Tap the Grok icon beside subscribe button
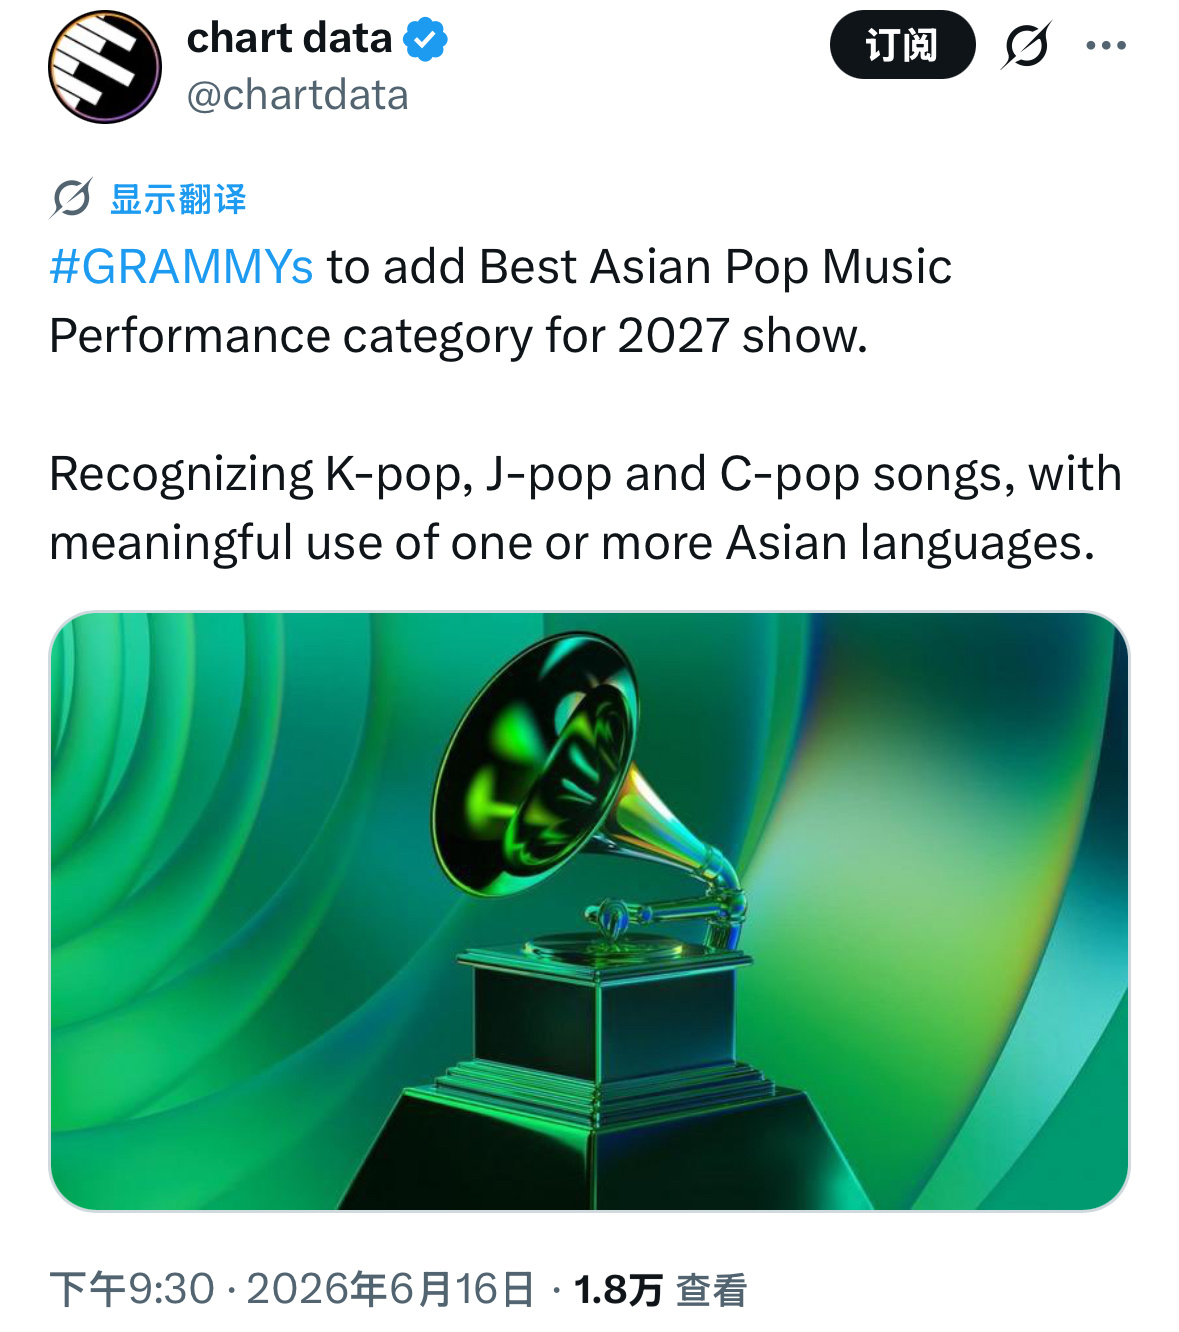Image resolution: width=1179 pixels, height=1332 pixels. click(1026, 46)
